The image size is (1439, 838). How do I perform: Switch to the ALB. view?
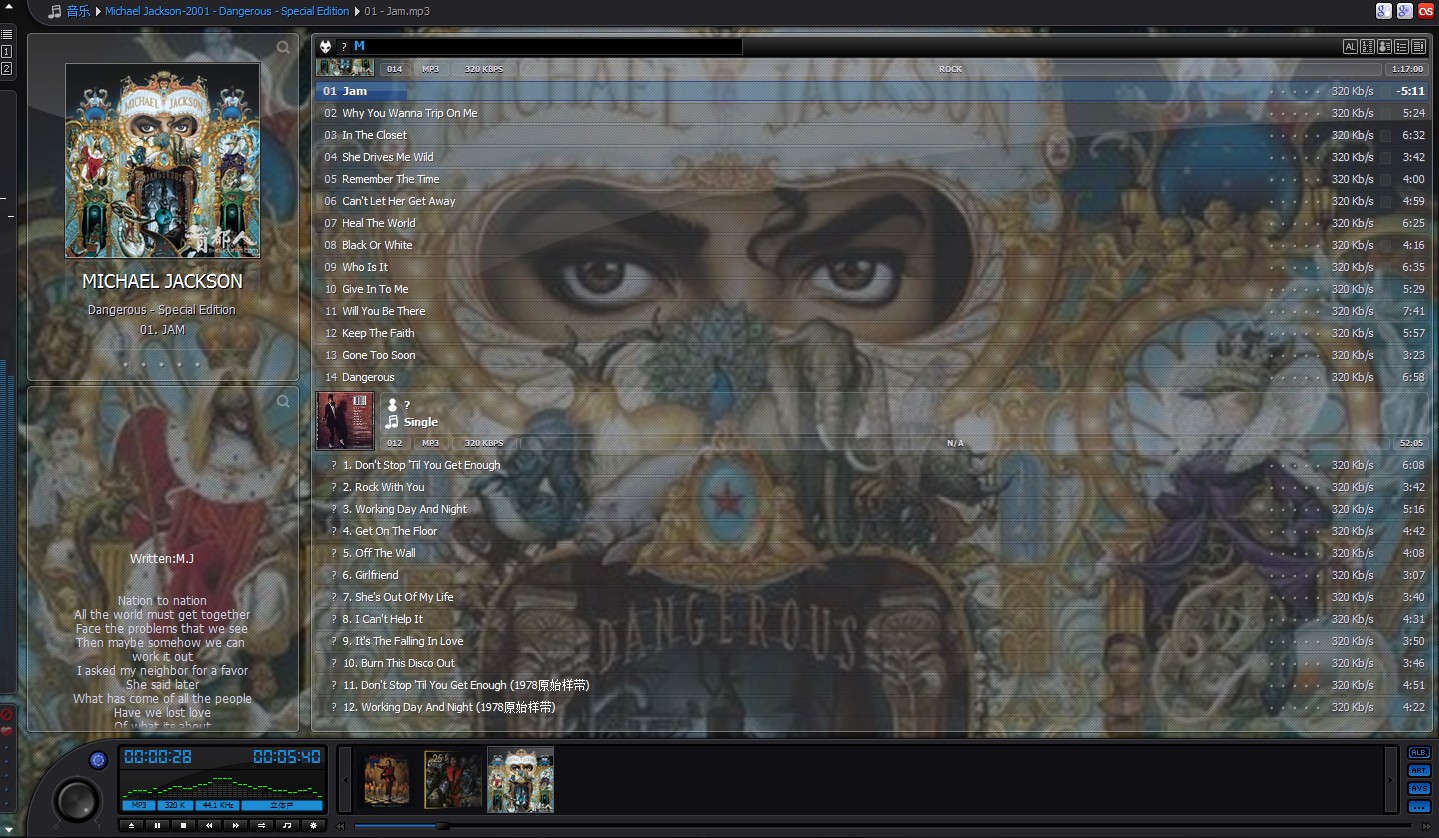click(x=1419, y=753)
